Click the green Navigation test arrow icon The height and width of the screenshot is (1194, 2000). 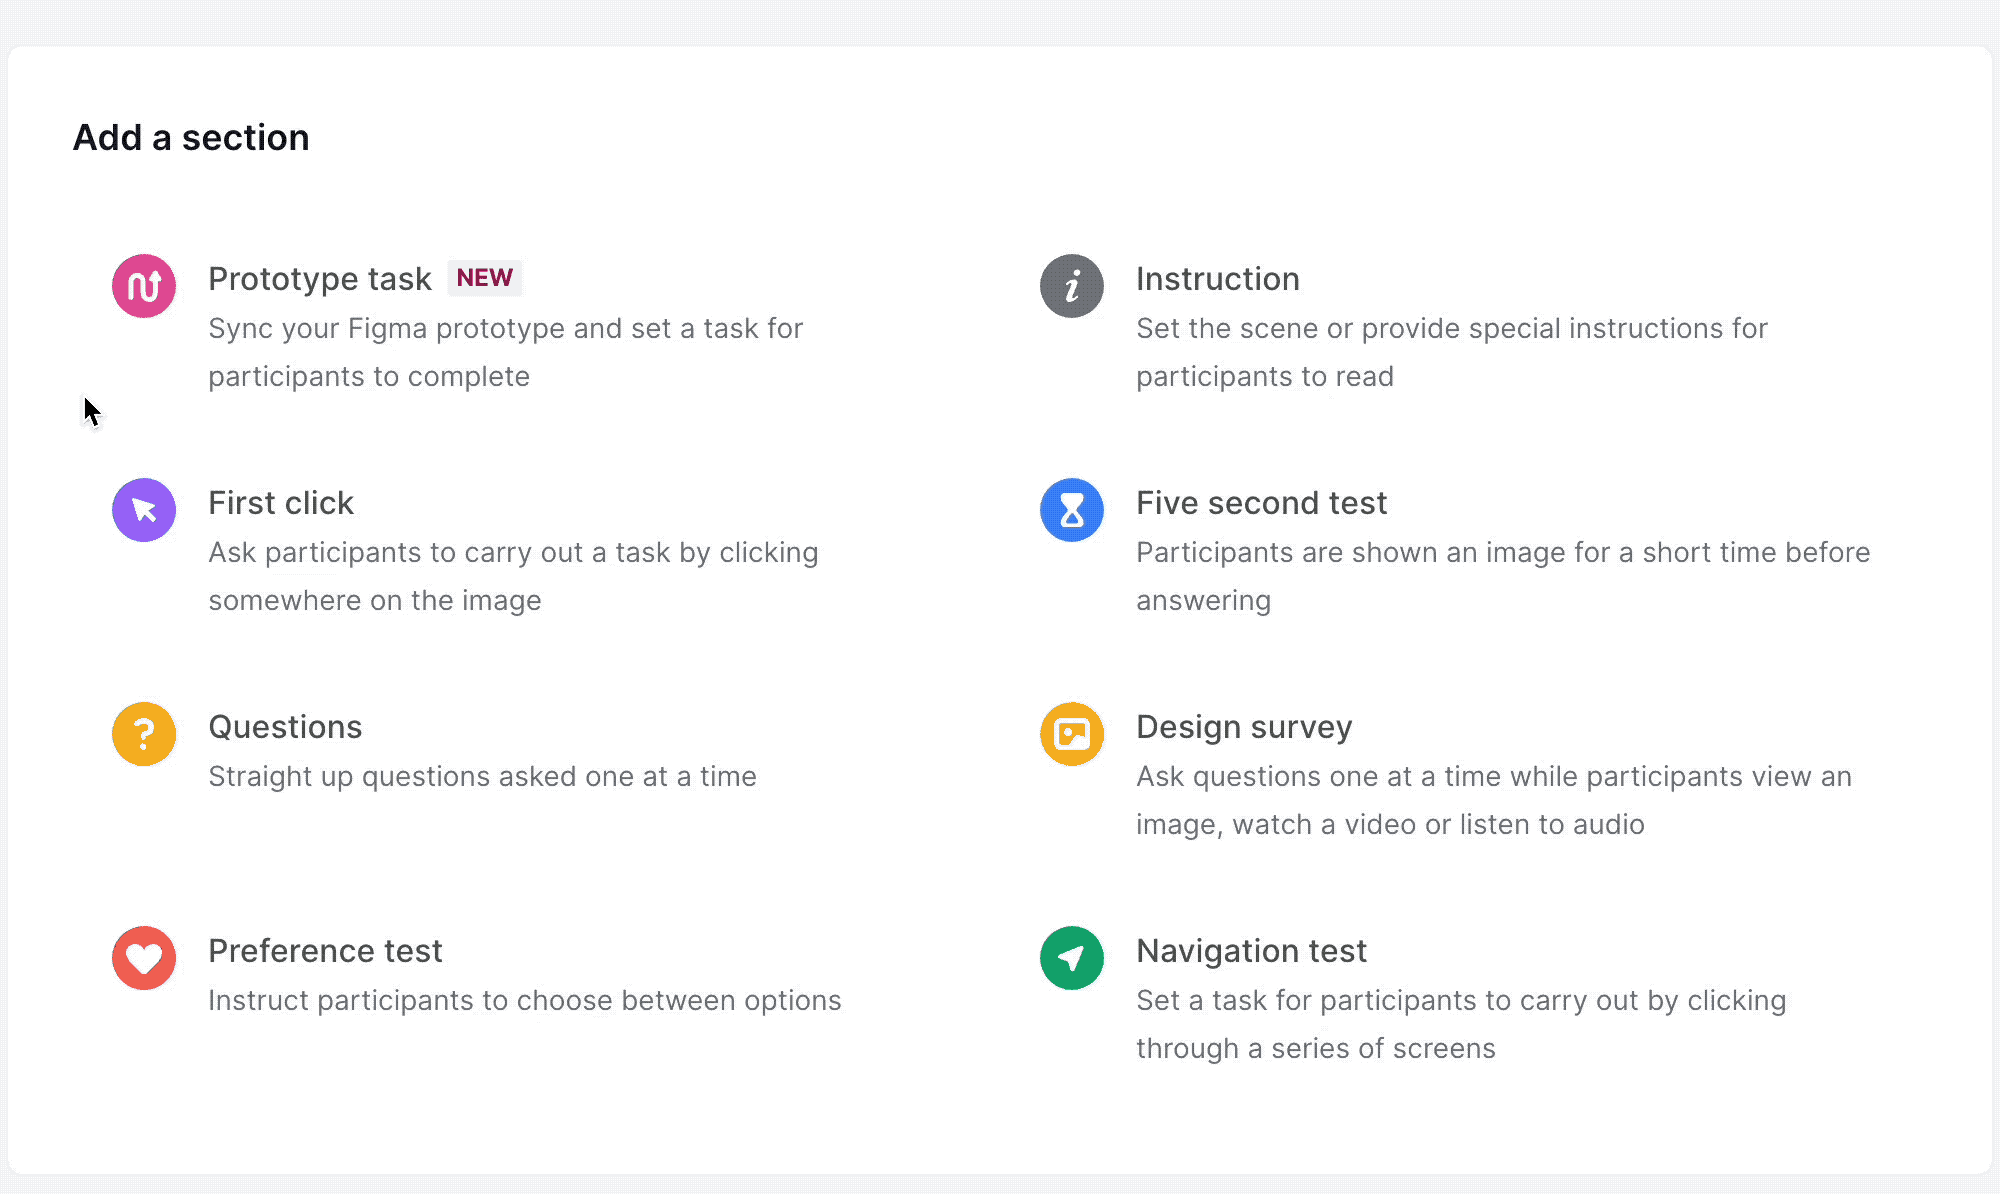[1071, 958]
